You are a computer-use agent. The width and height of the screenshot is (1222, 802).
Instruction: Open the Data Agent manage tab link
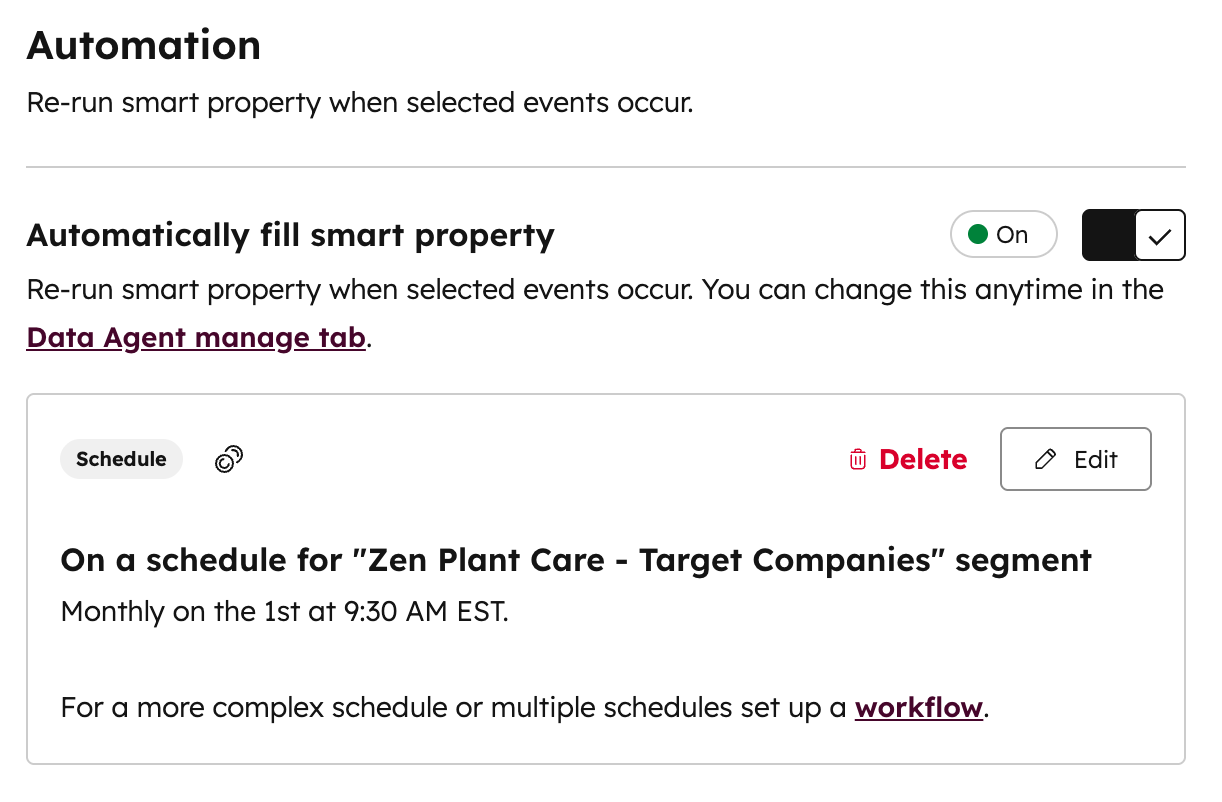(196, 338)
